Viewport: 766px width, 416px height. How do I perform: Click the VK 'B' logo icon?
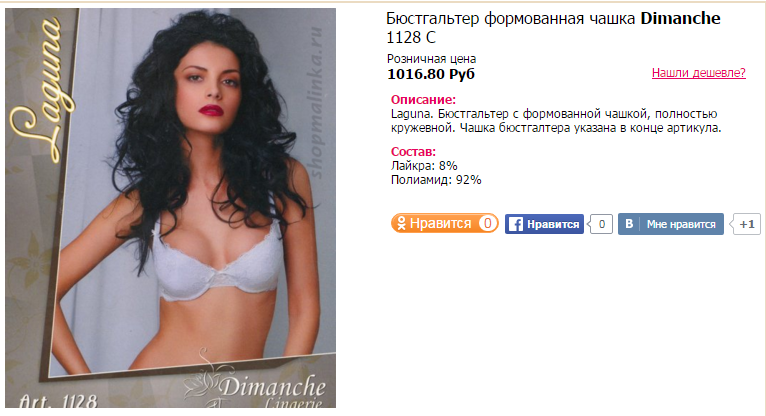coord(629,224)
